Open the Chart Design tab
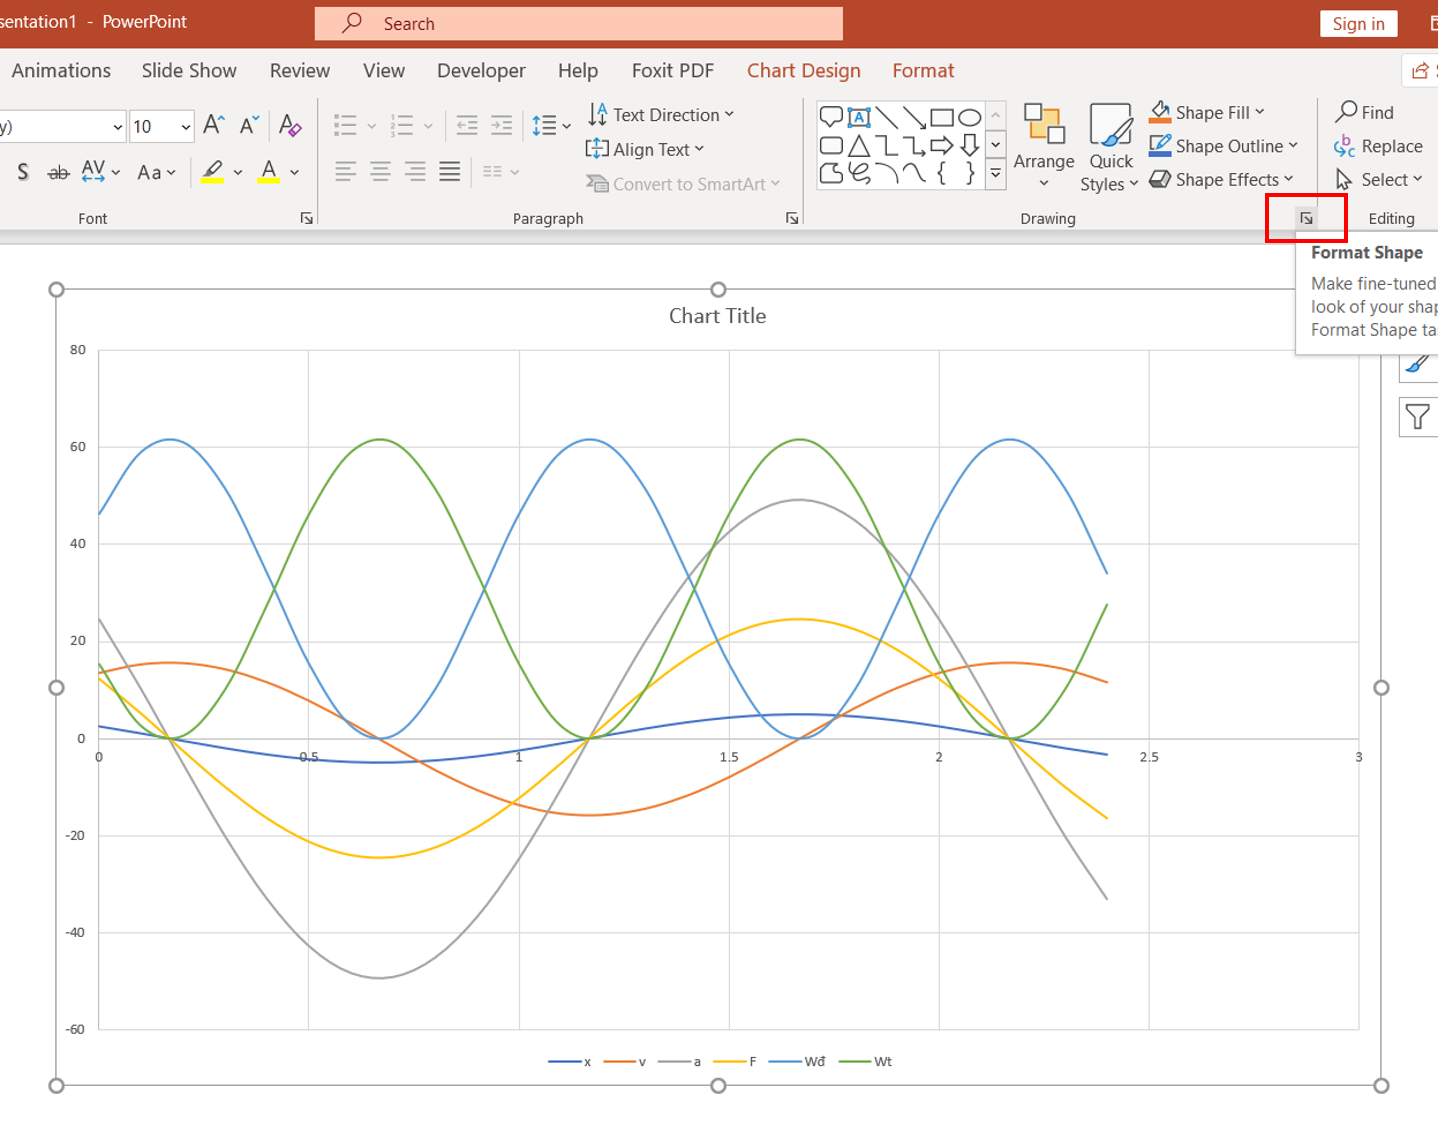The height and width of the screenshot is (1125, 1438). coord(804,71)
